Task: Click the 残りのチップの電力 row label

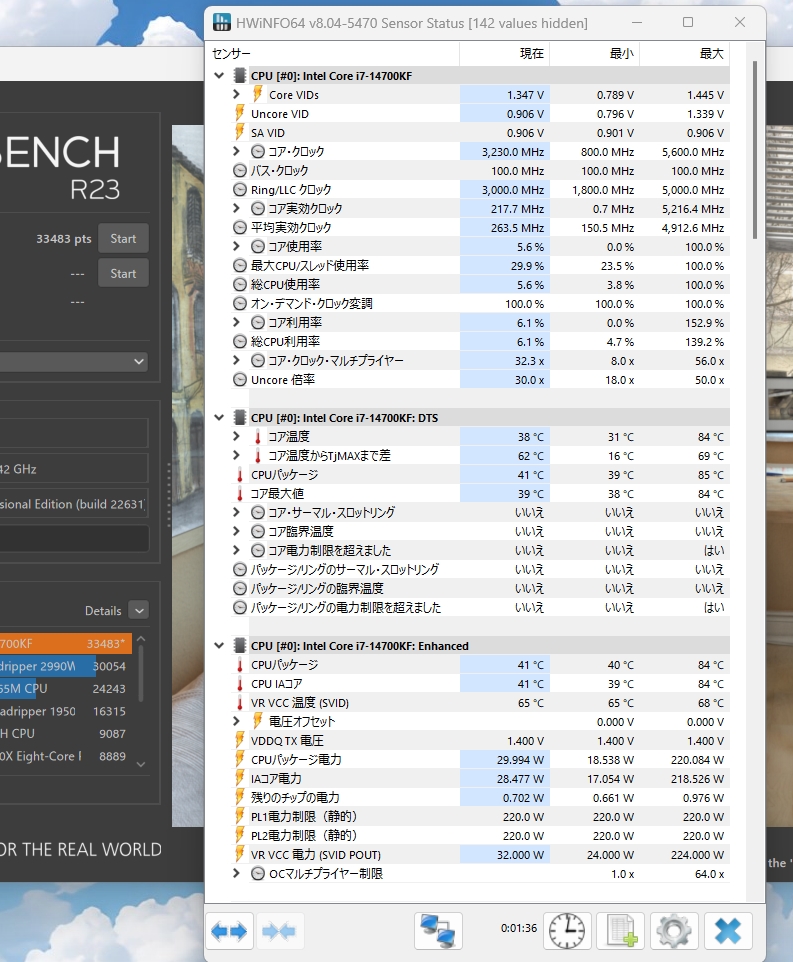Action: click(295, 798)
